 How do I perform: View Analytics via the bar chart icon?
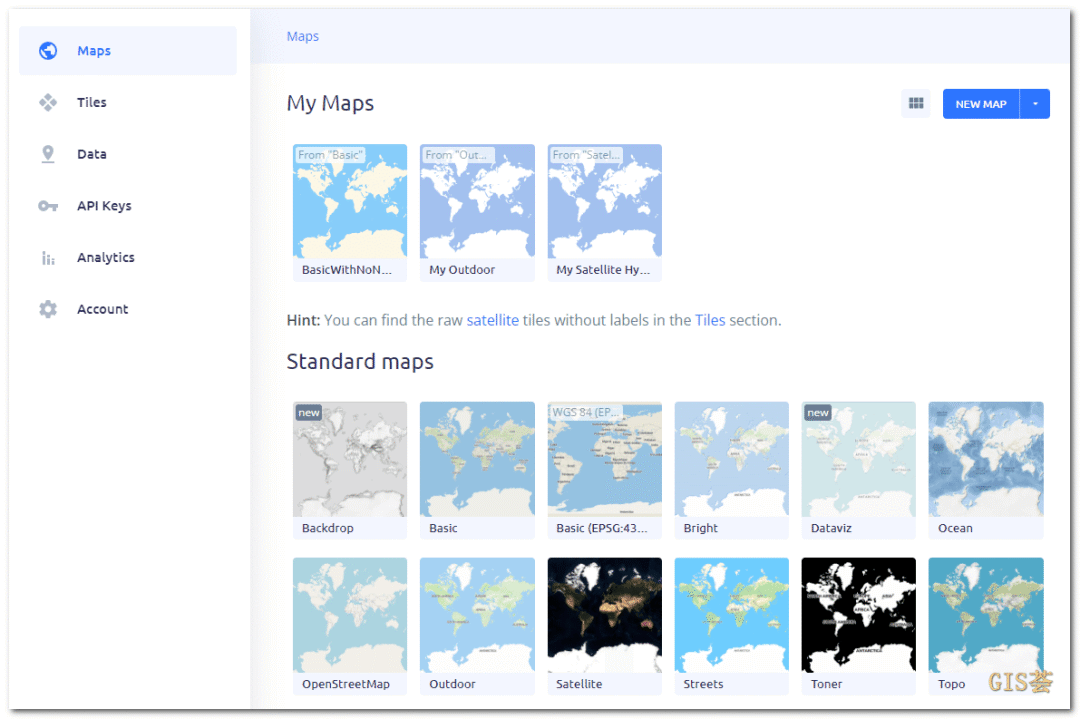[47, 257]
